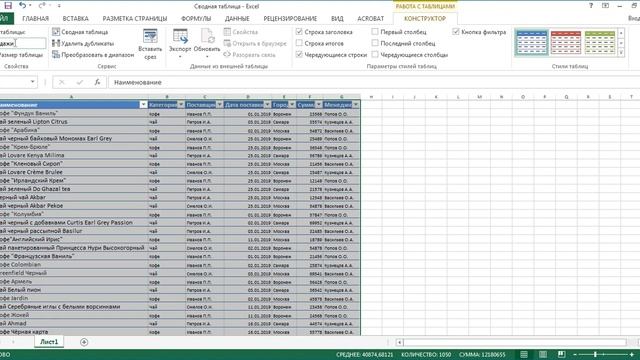
Task: Click the table name input field
Action: 22,43
